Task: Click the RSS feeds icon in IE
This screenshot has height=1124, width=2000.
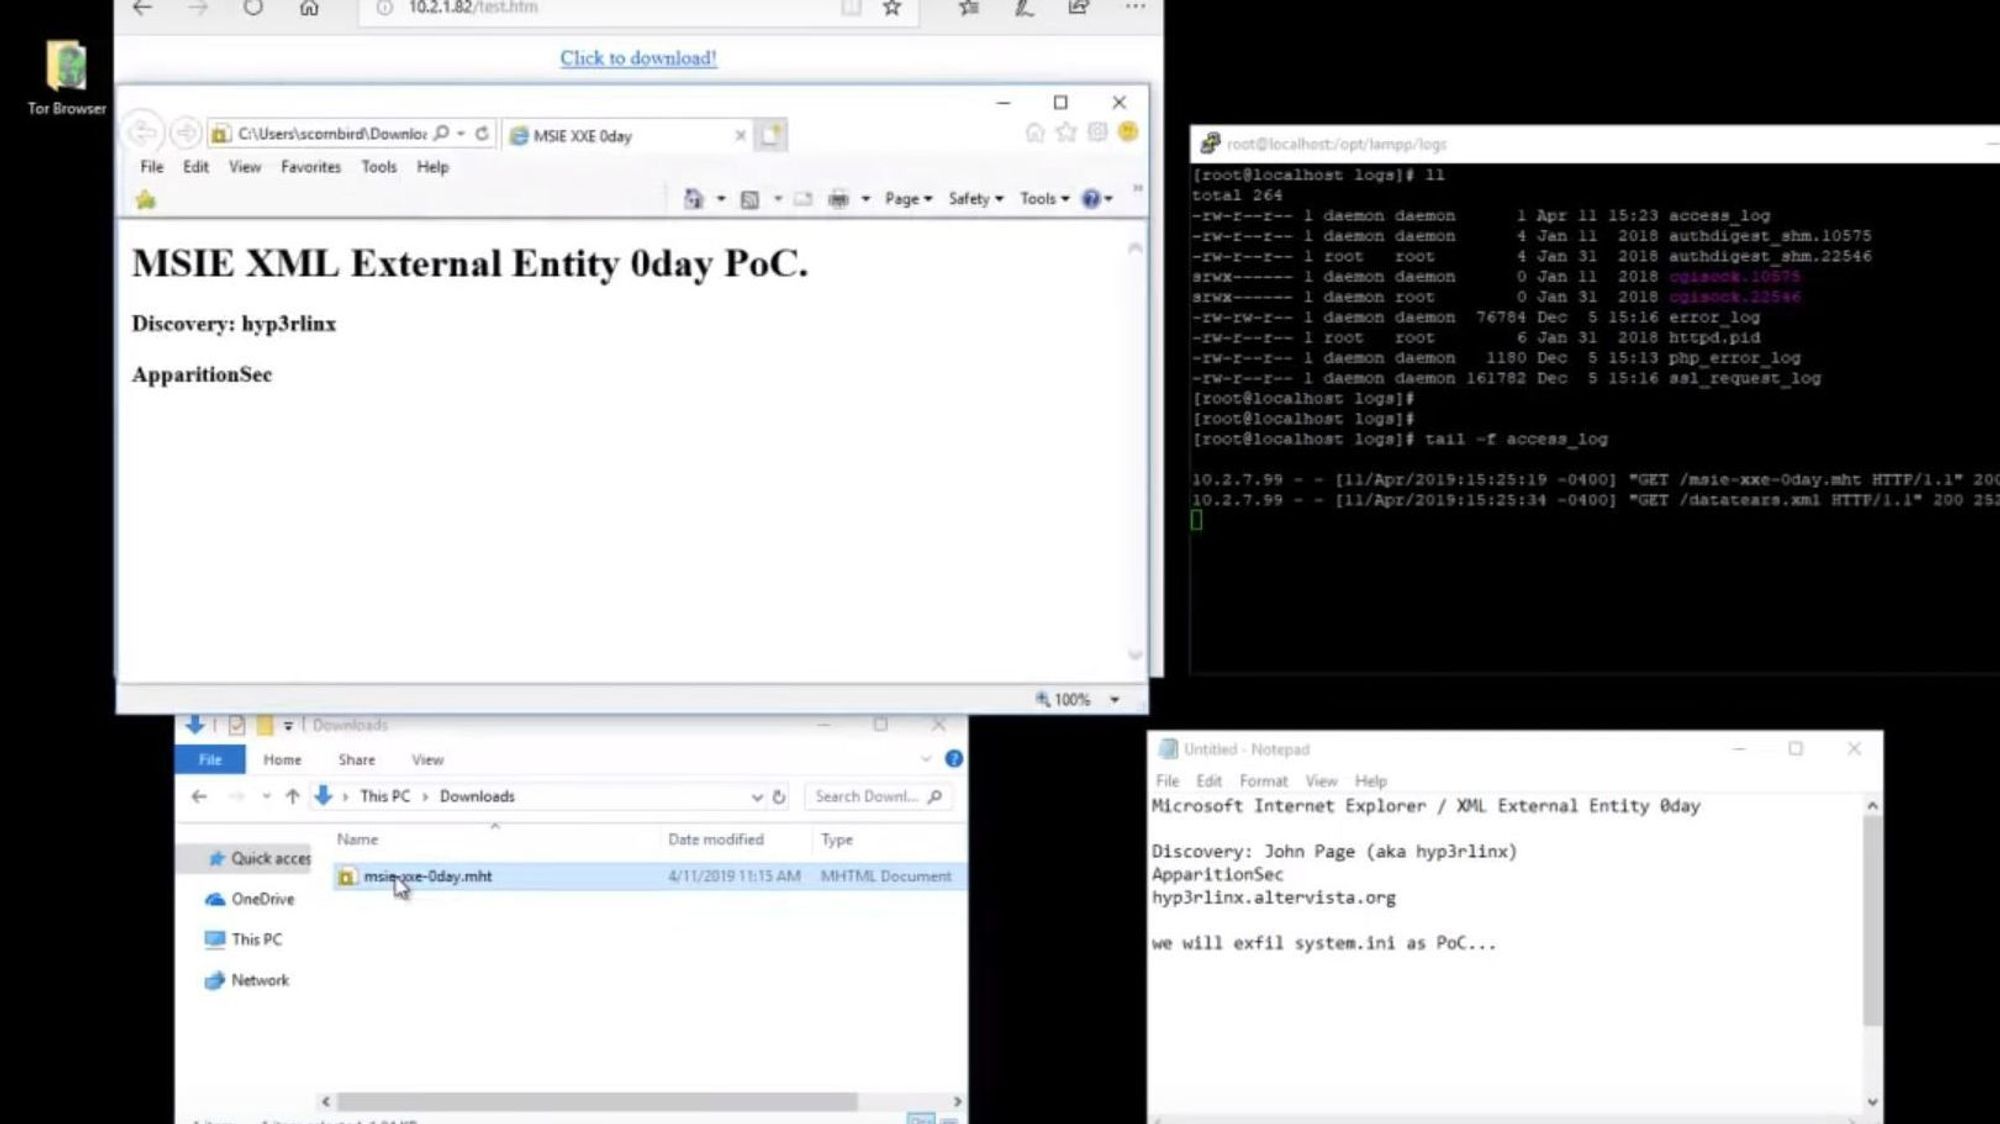Action: pyautogui.click(x=750, y=199)
